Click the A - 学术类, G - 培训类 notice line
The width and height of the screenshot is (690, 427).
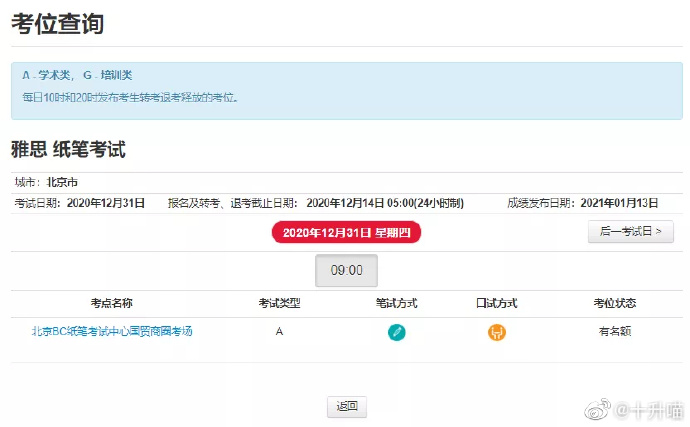[x=77, y=75]
